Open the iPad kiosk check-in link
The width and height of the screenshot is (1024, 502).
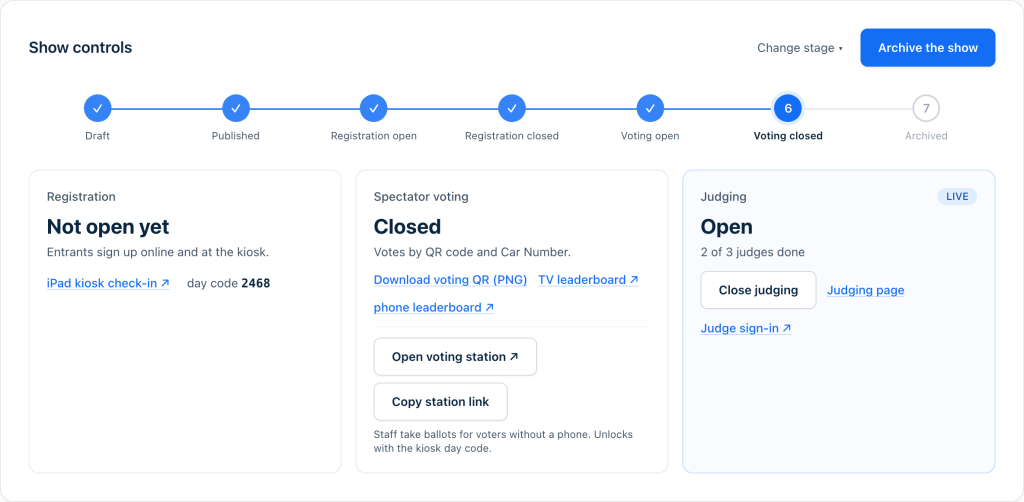pyautogui.click(x=108, y=283)
